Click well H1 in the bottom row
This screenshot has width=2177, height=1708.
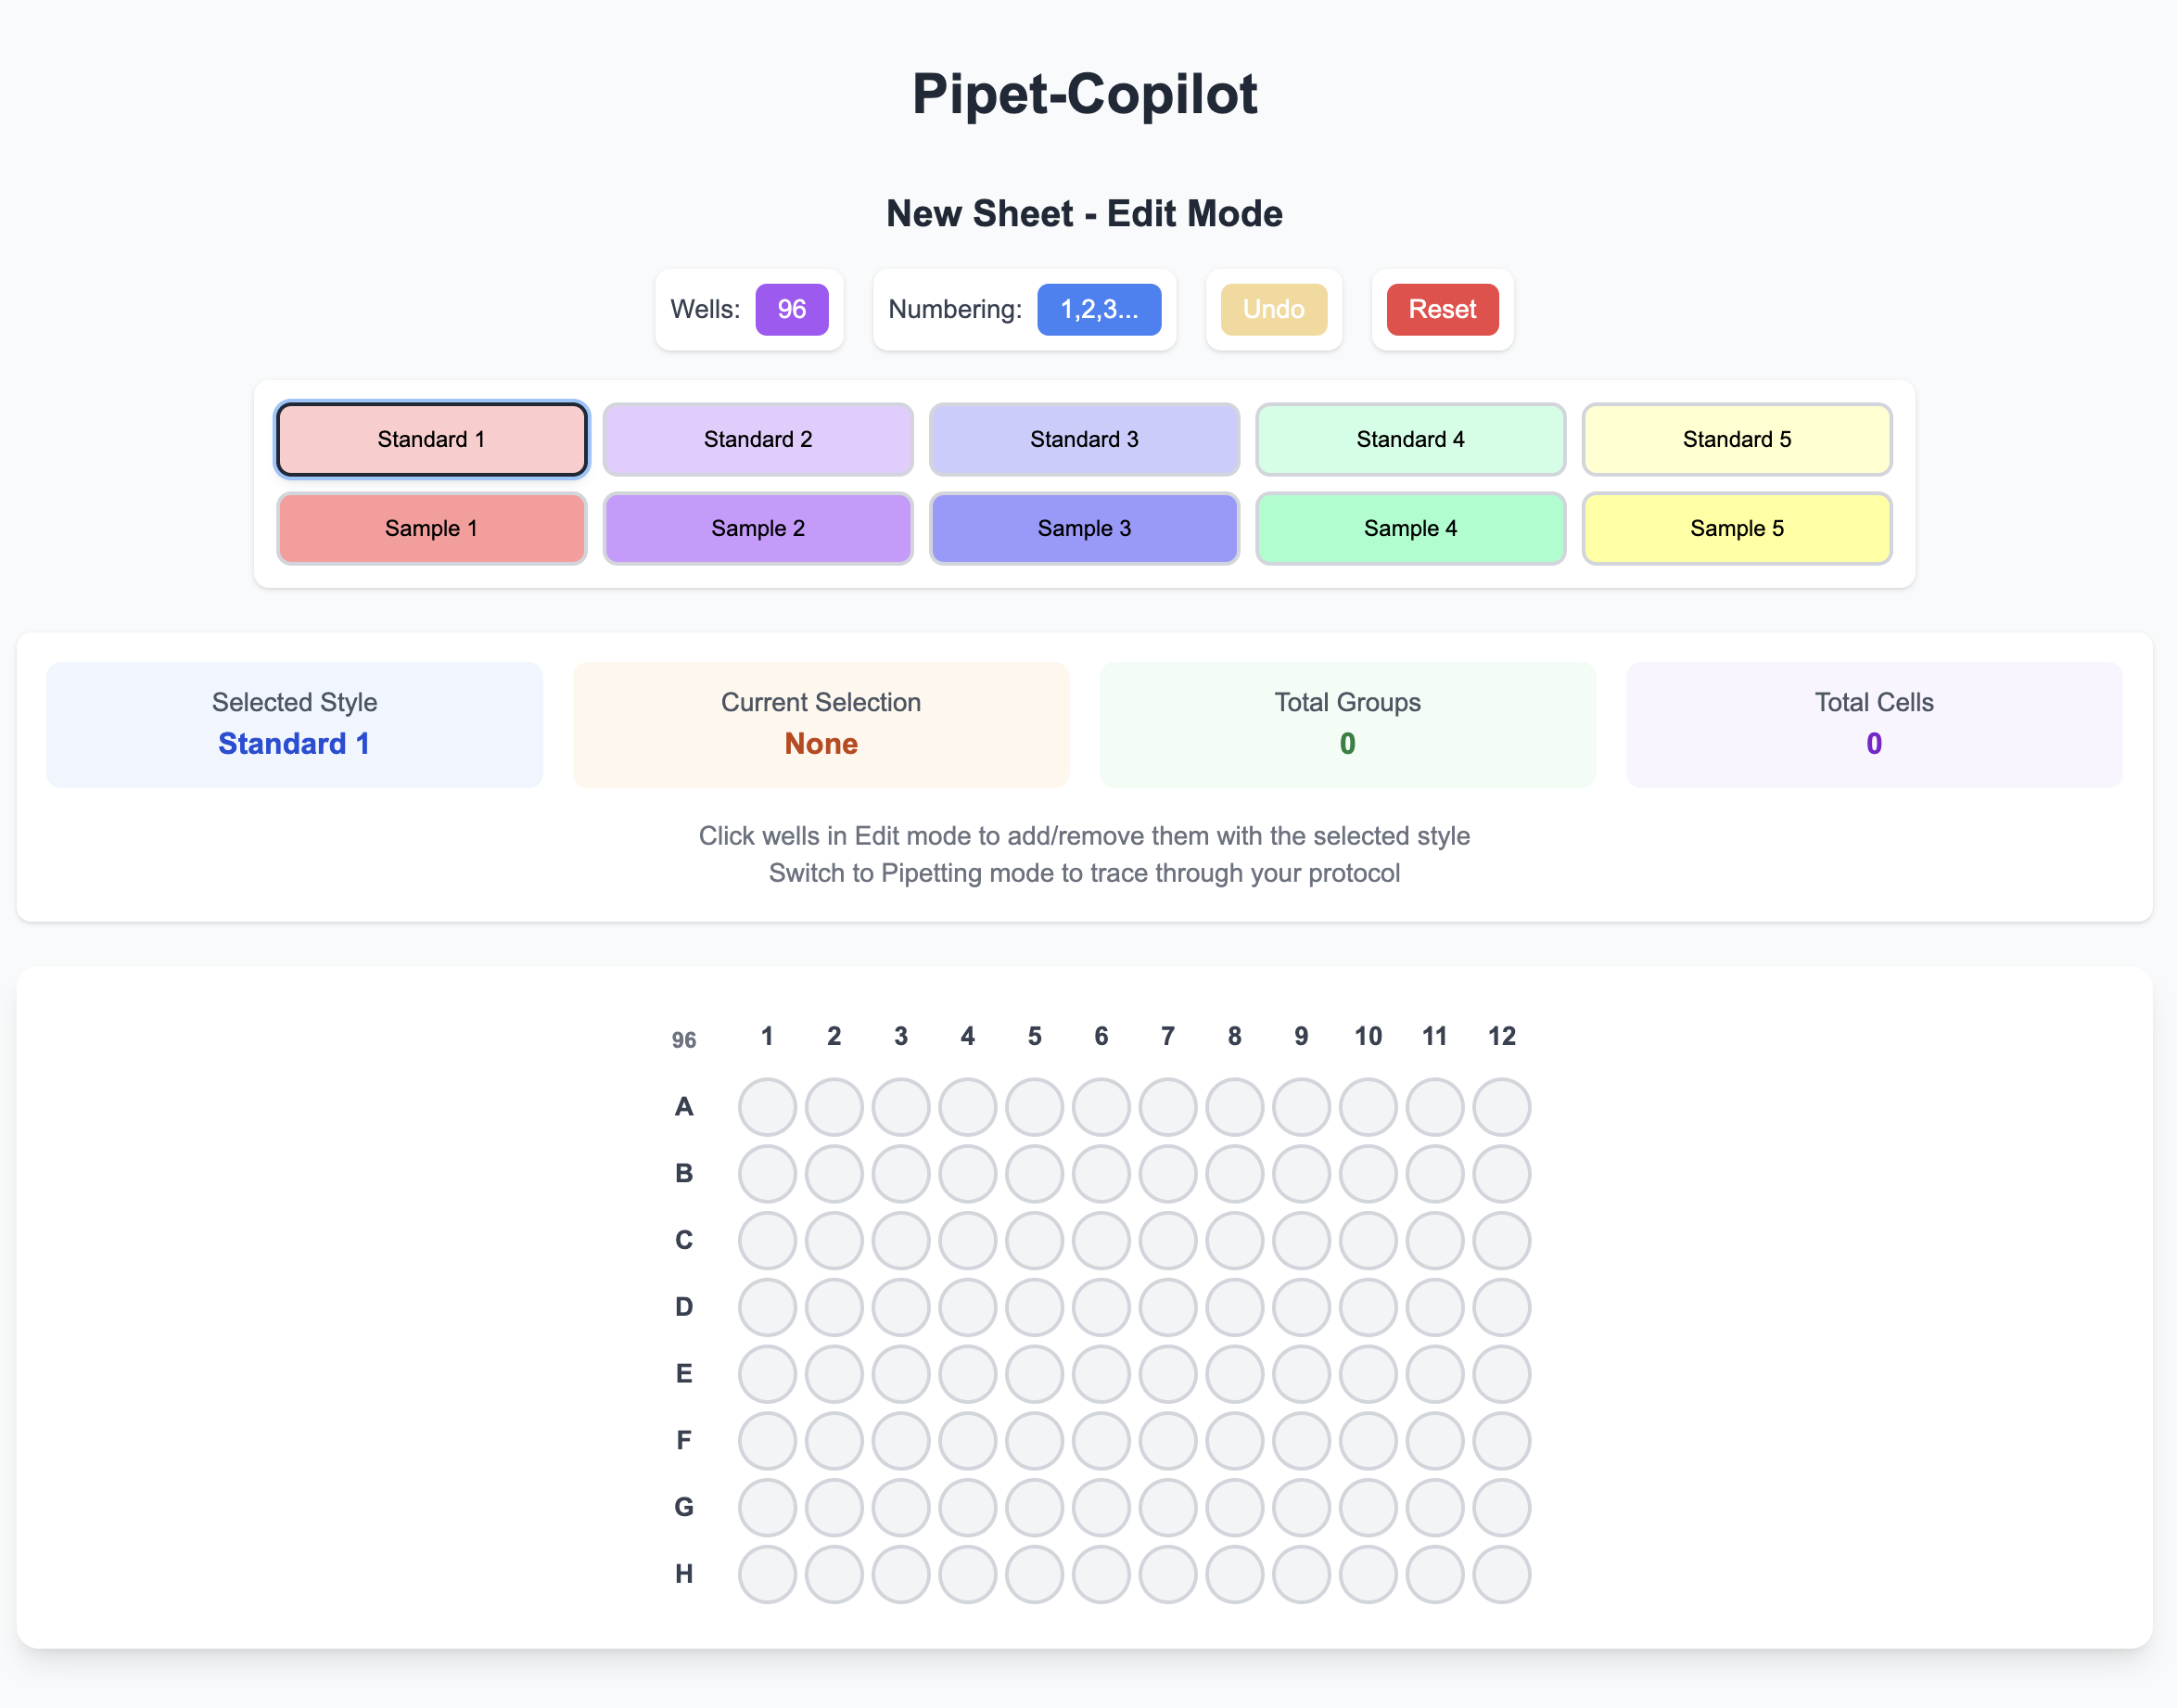(767, 1574)
